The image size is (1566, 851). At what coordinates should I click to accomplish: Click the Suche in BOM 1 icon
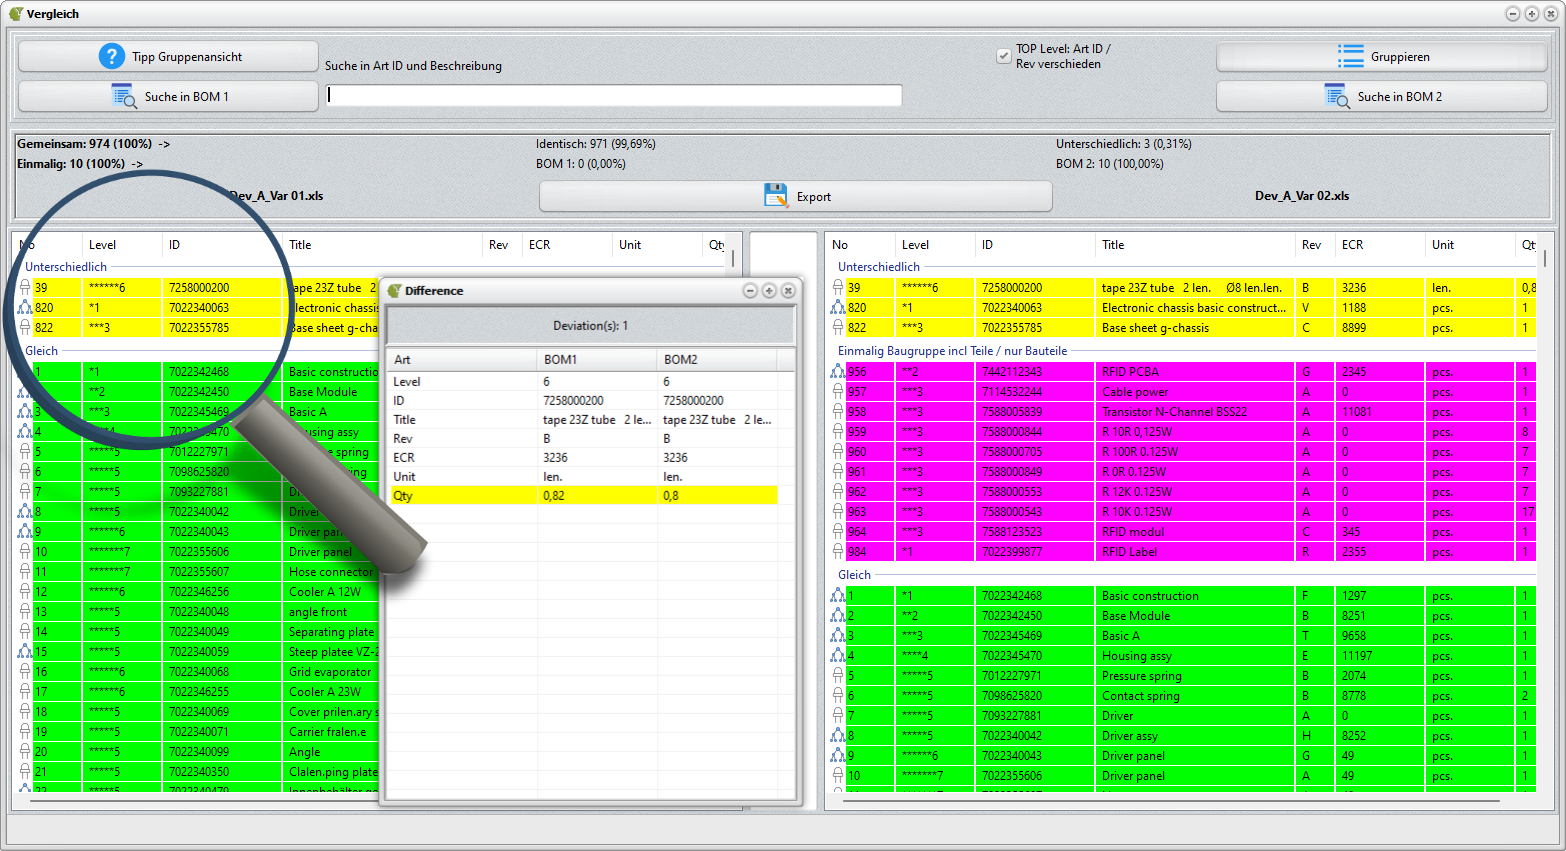point(124,97)
